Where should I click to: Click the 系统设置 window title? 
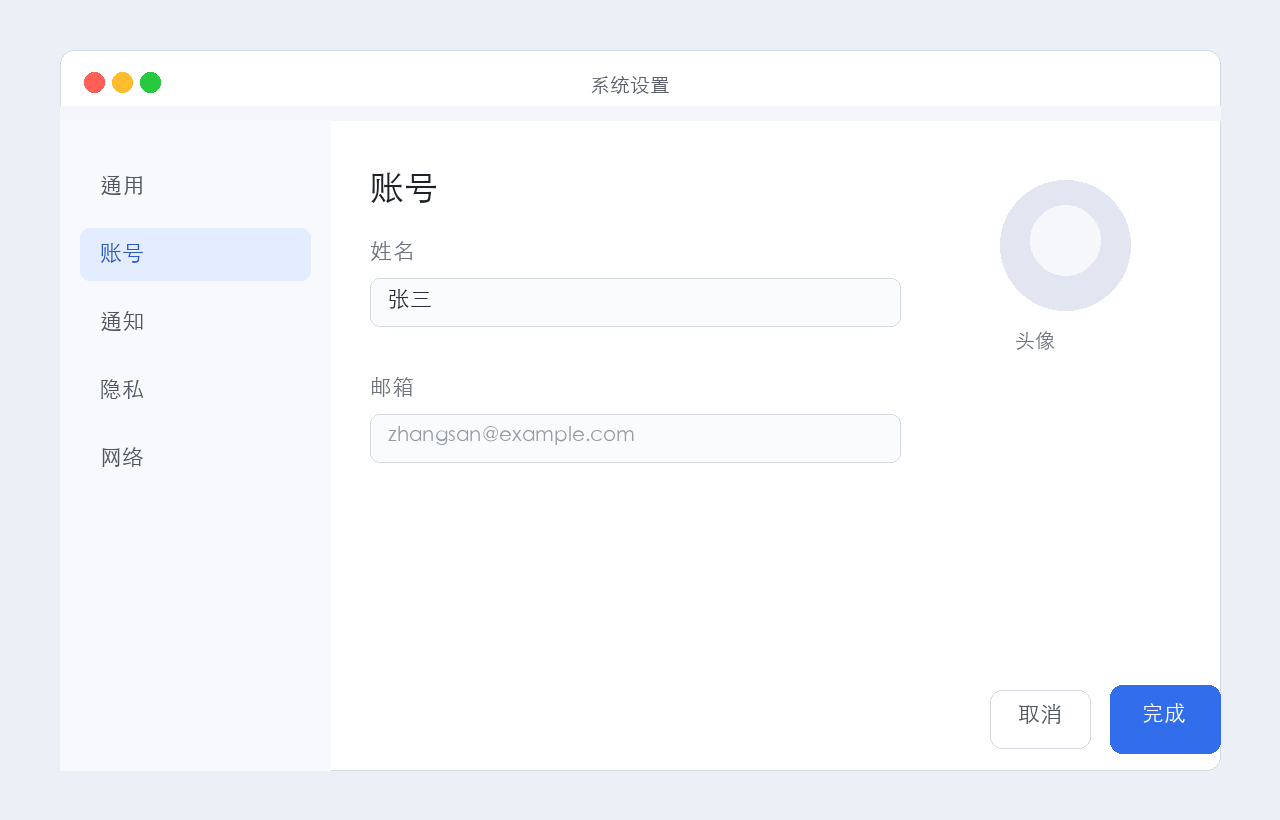pyautogui.click(x=630, y=86)
